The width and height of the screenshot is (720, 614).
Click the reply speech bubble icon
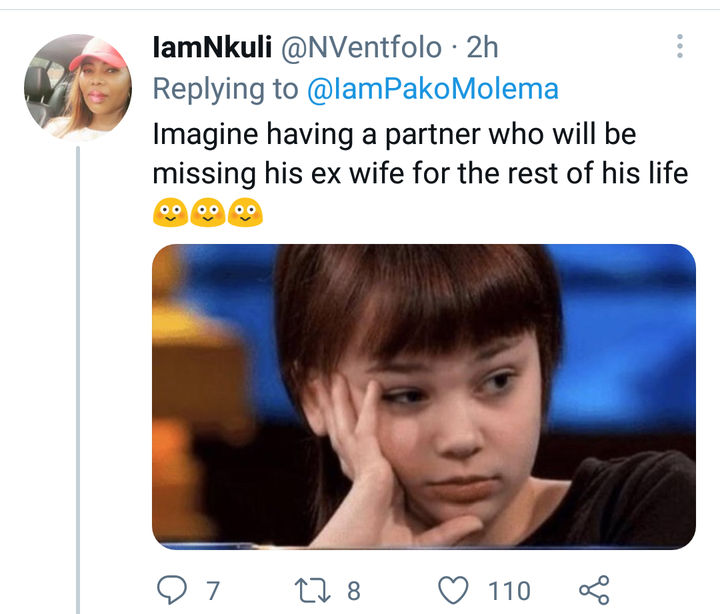172,590
